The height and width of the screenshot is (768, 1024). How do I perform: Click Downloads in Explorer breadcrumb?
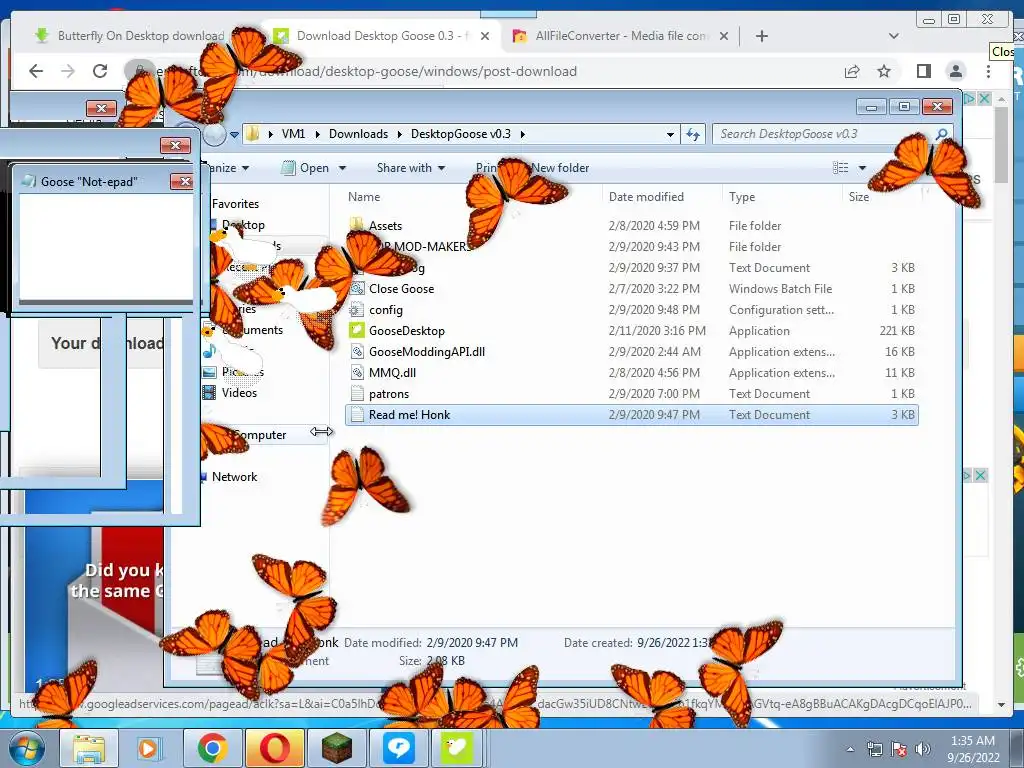click(x=358, y=134)
